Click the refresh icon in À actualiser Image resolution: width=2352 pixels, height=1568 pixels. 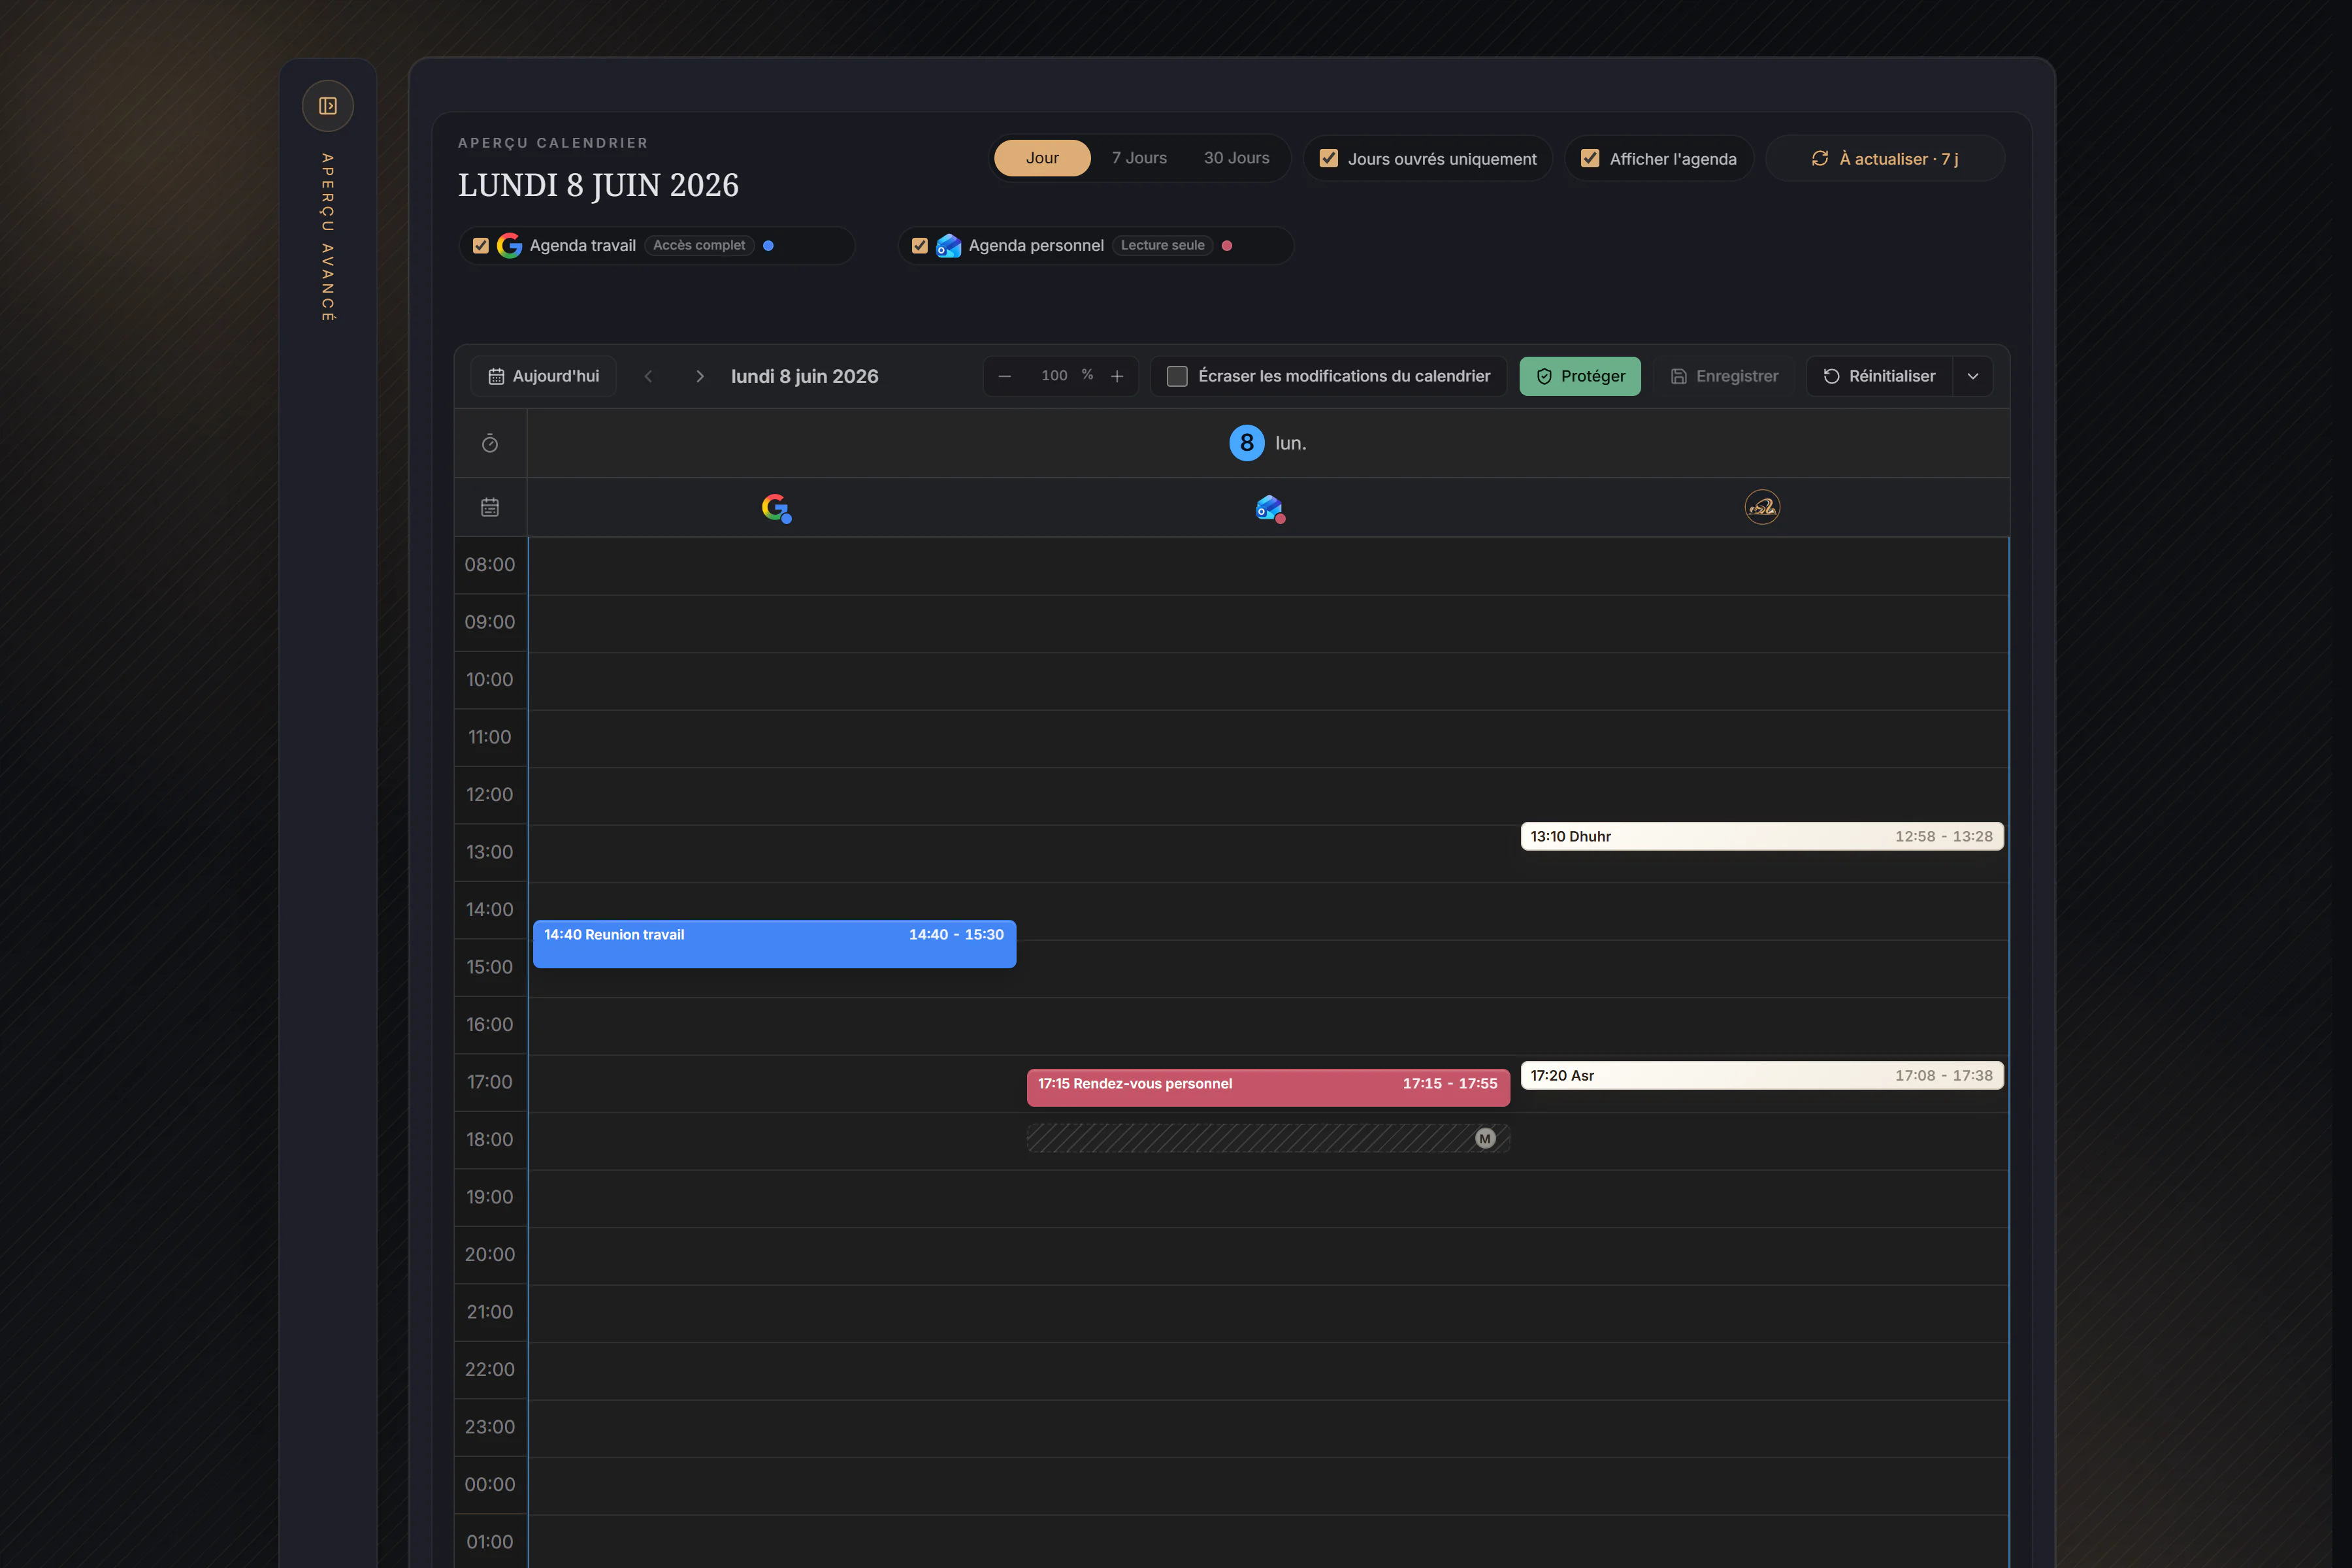(x=1820, y=158)
